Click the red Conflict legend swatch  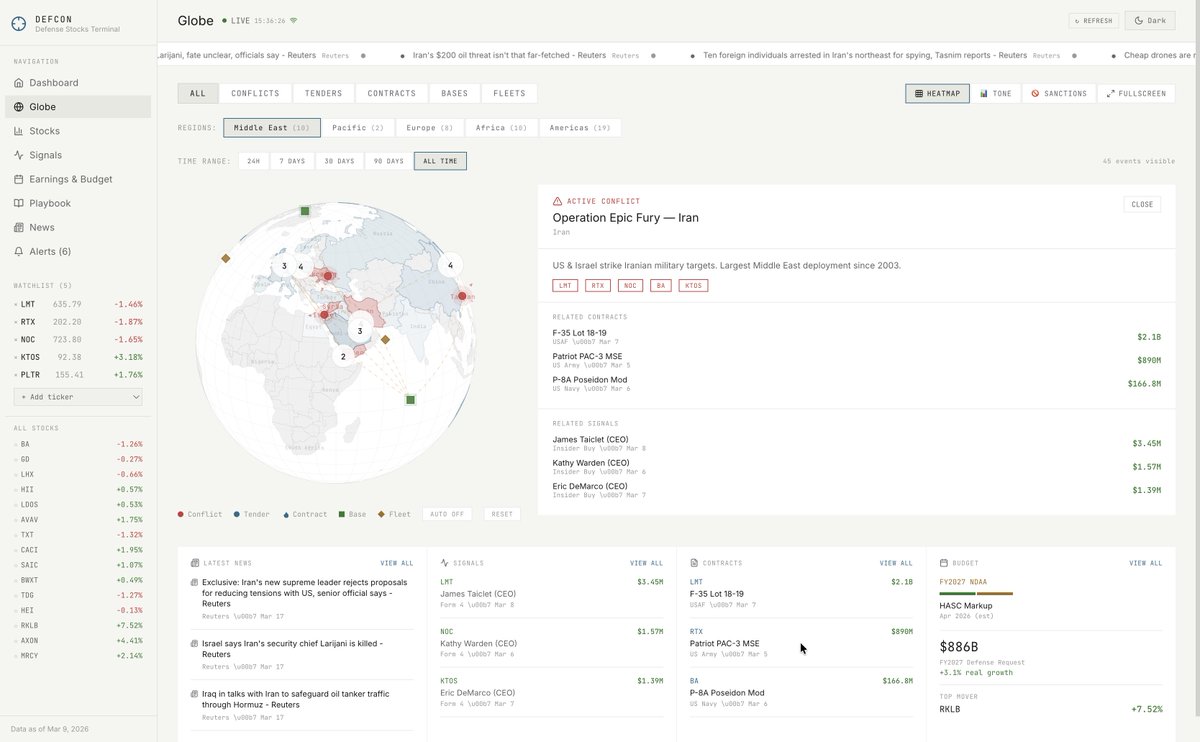(x=181, y=514)
